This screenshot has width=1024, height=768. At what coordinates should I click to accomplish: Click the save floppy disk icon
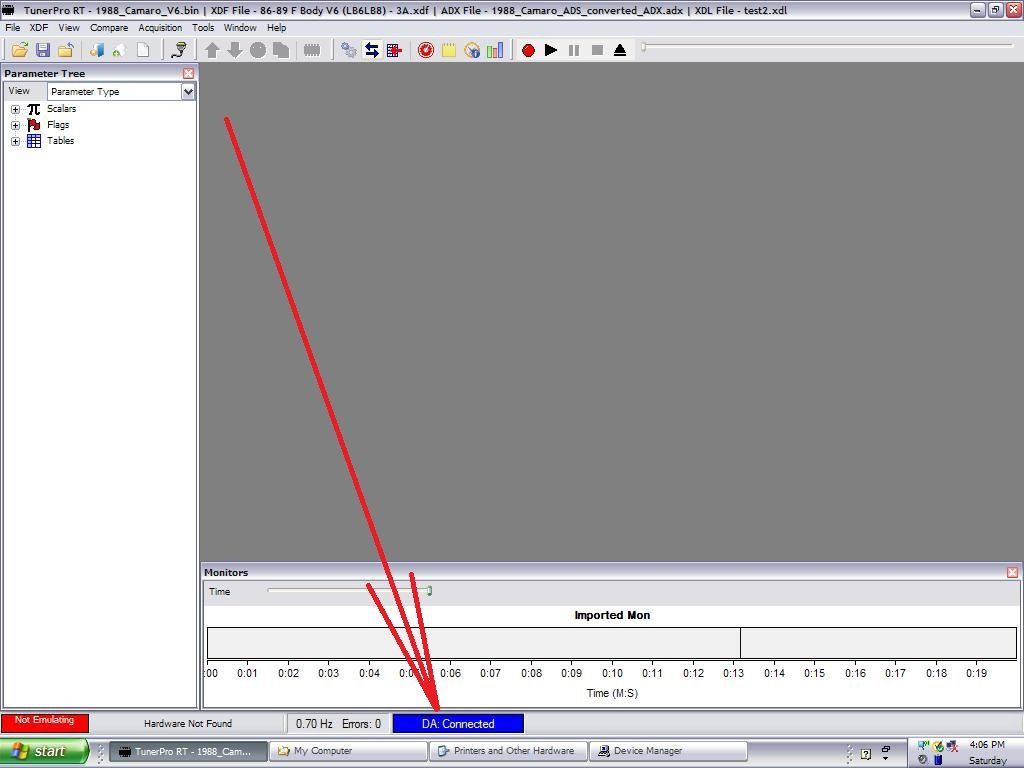pos(43,50)
